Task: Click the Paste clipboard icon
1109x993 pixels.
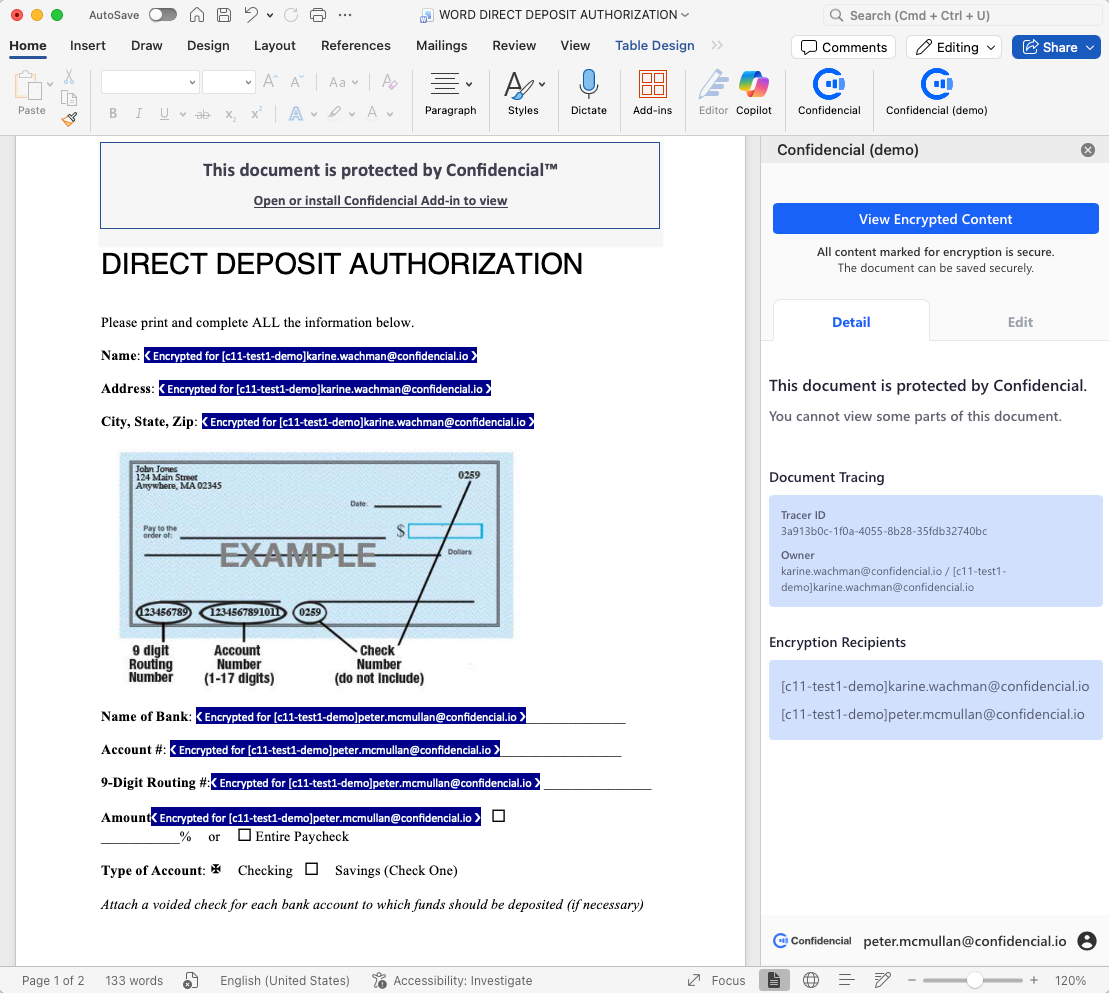Action: pos(28,87)
